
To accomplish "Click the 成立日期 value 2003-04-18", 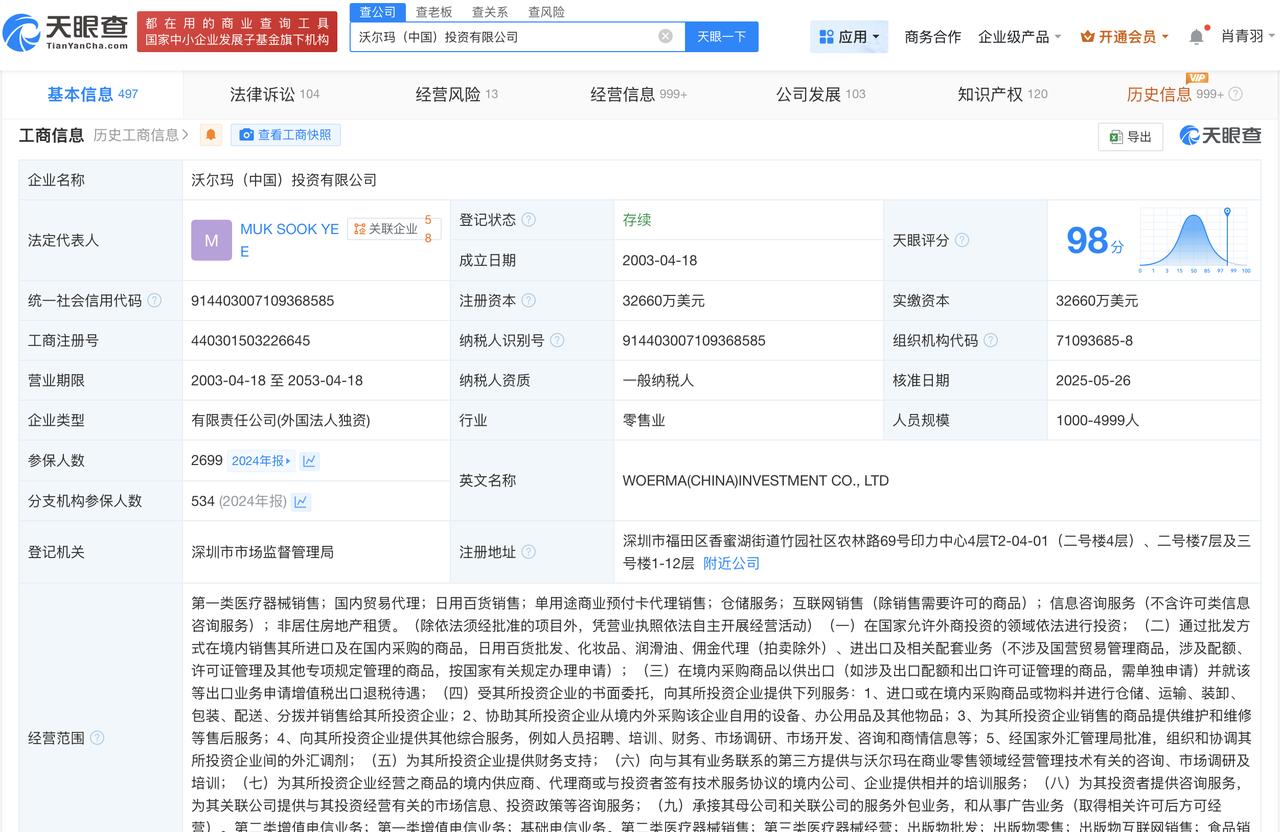I will coord(659,260).
